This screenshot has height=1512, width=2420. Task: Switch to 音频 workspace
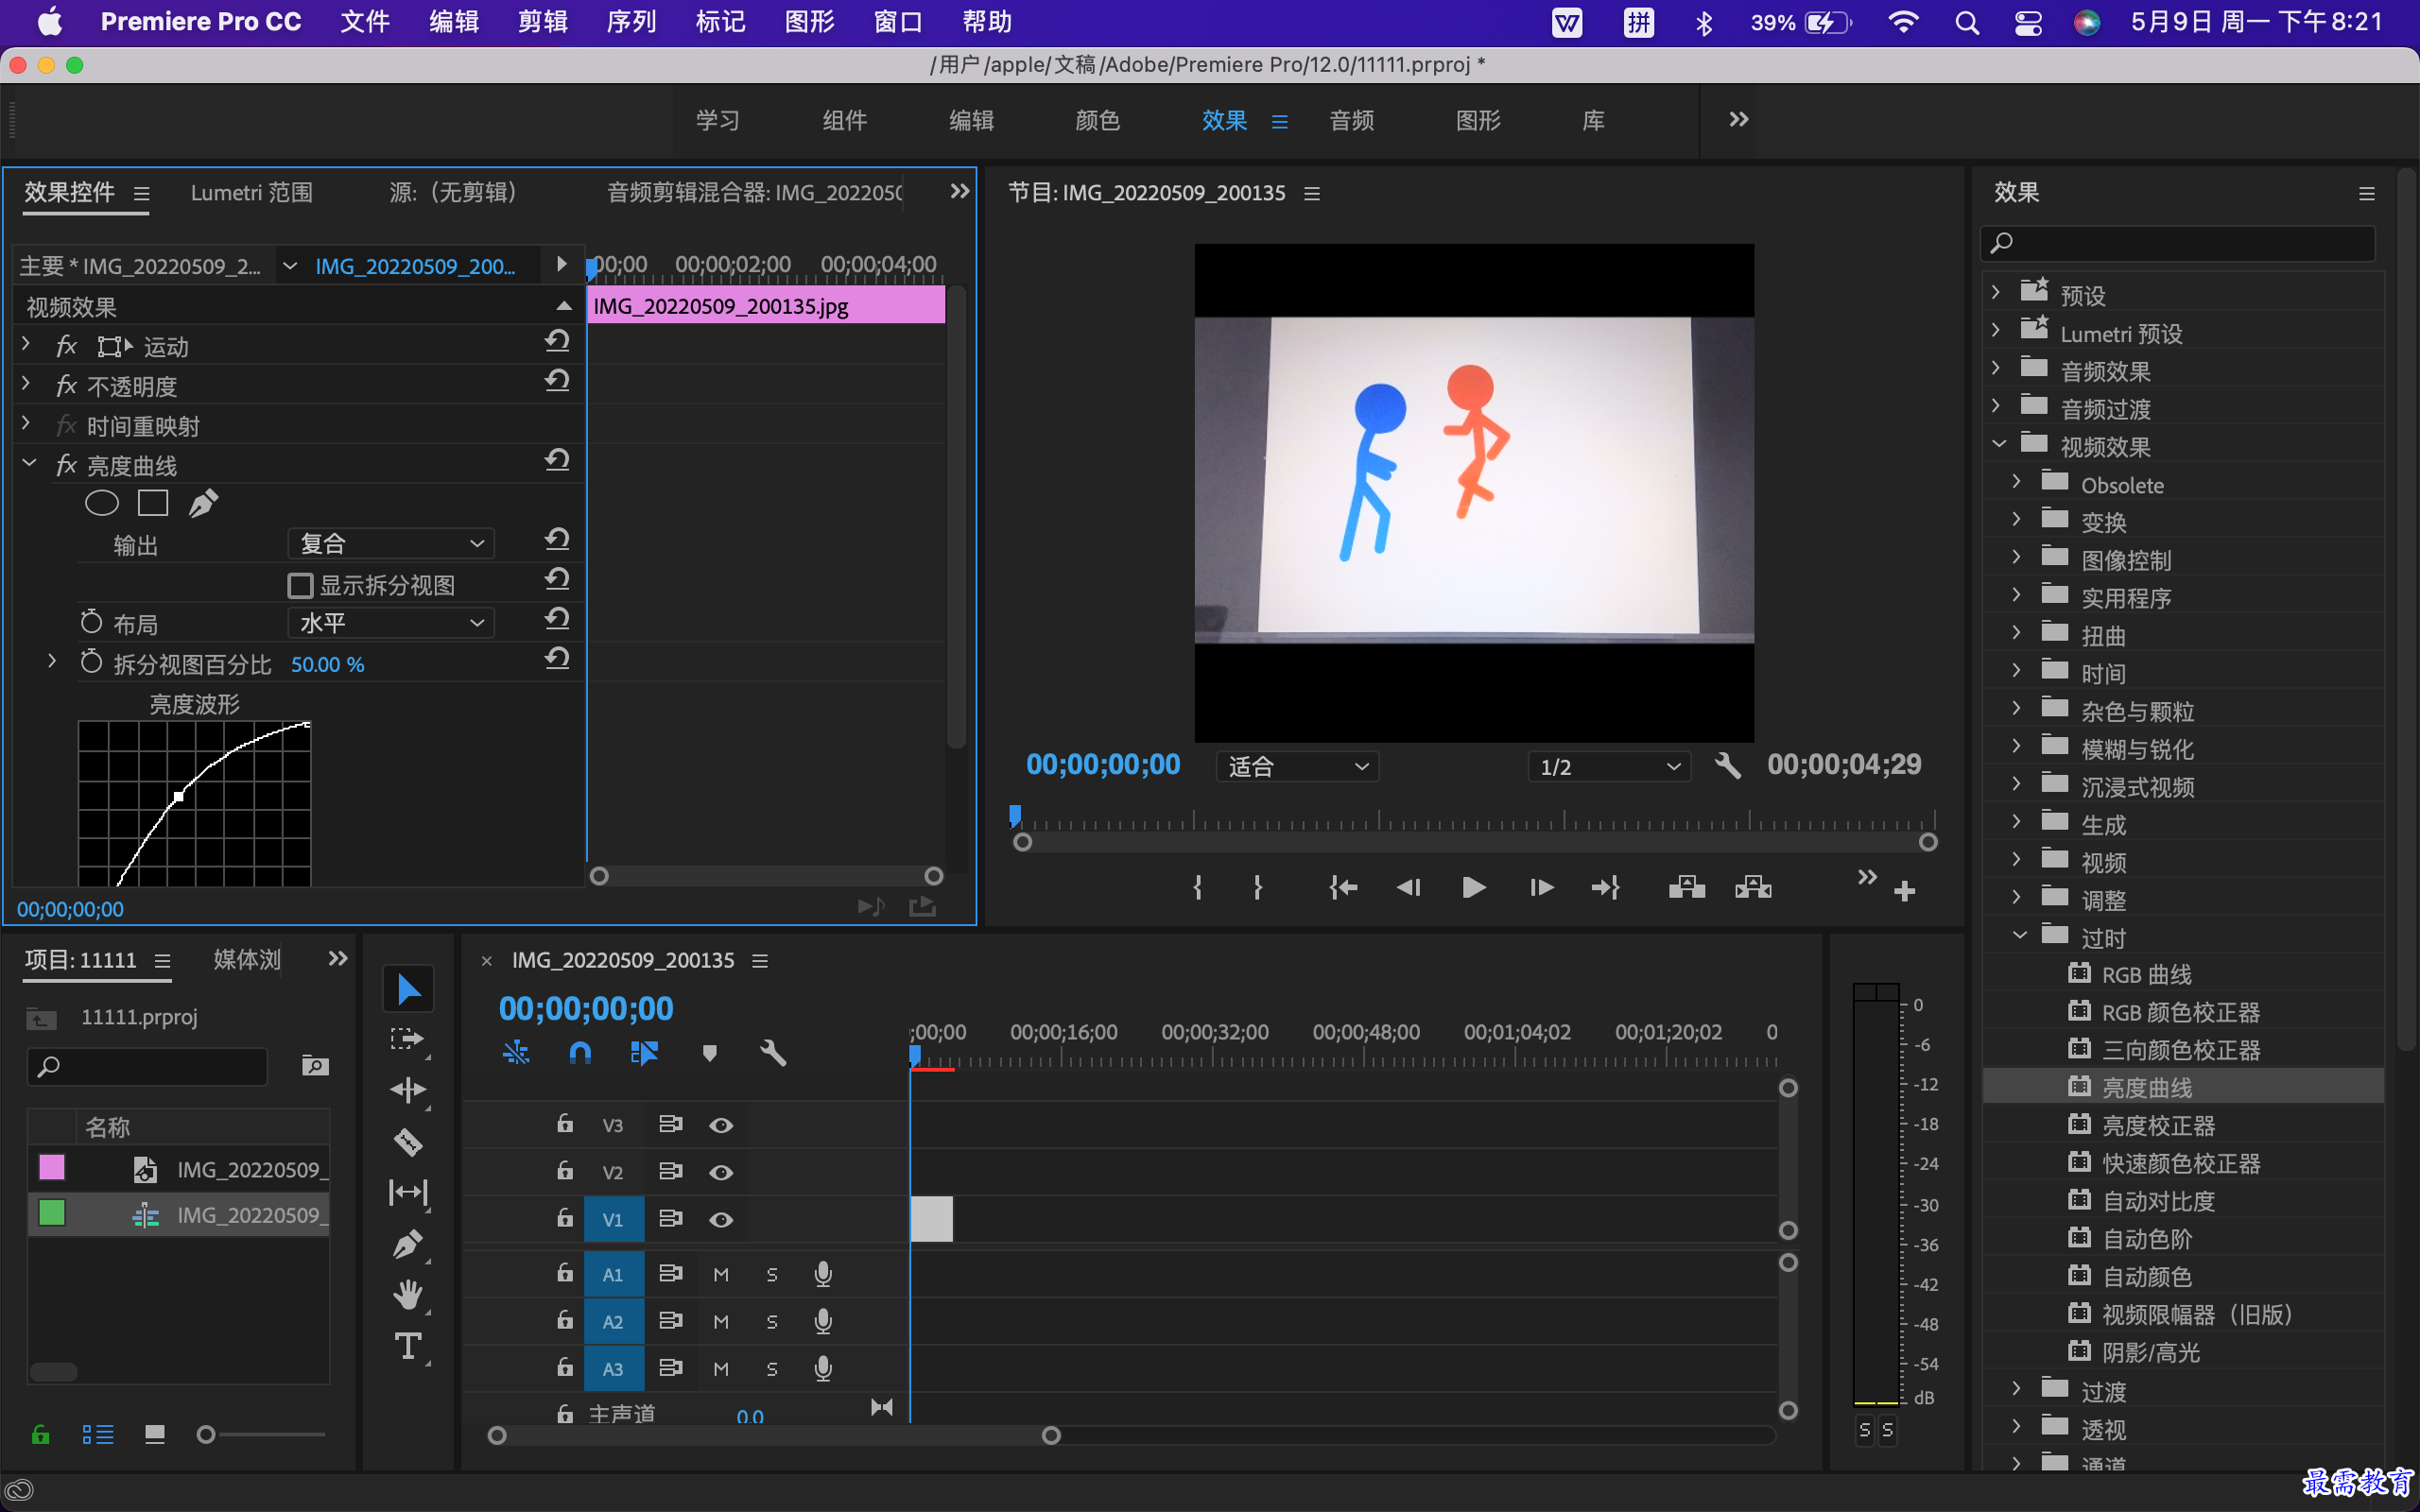click(1351, 121)
